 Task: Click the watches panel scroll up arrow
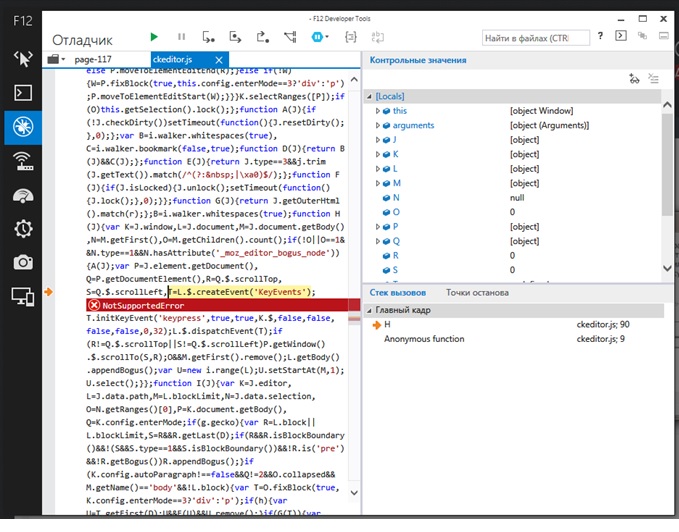[667, 105]
